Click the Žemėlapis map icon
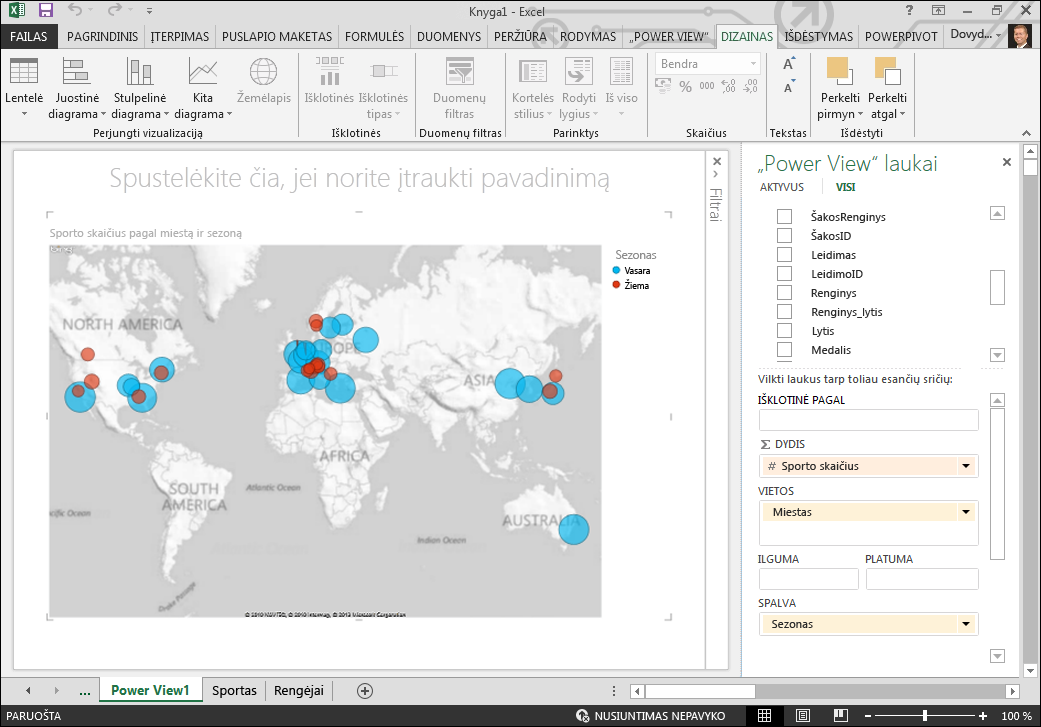The width and height of the screenshot is (1041, 727). coord(264,71)
